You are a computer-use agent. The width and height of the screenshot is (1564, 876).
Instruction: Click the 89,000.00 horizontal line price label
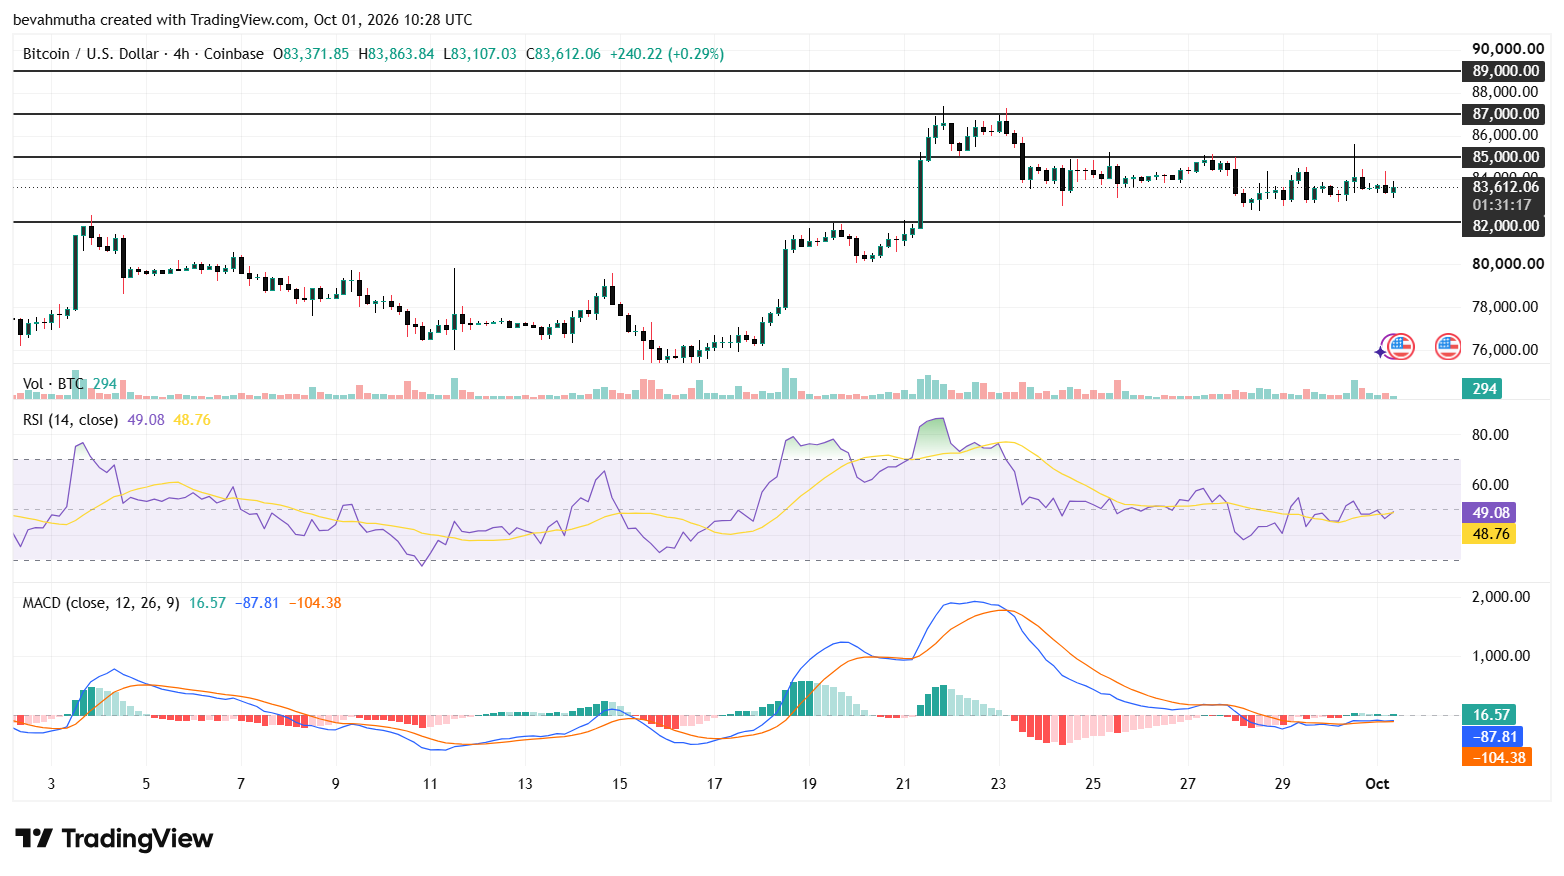(x=1505, y=71)
